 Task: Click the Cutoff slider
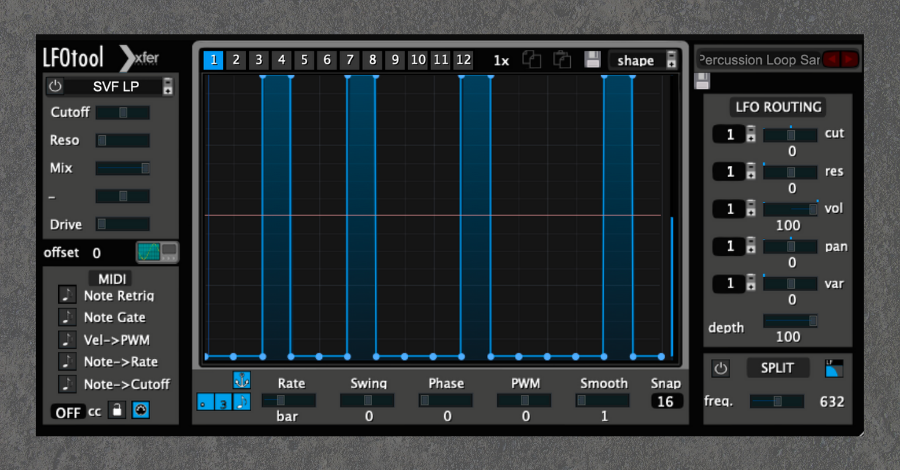[x=123, y=112]
